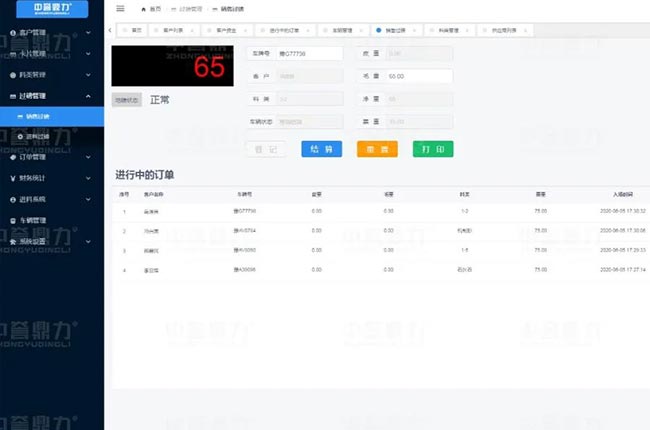This screenshot has width=650, height=430.
Task: Click the black weight display showing 65
Action: 172,66
